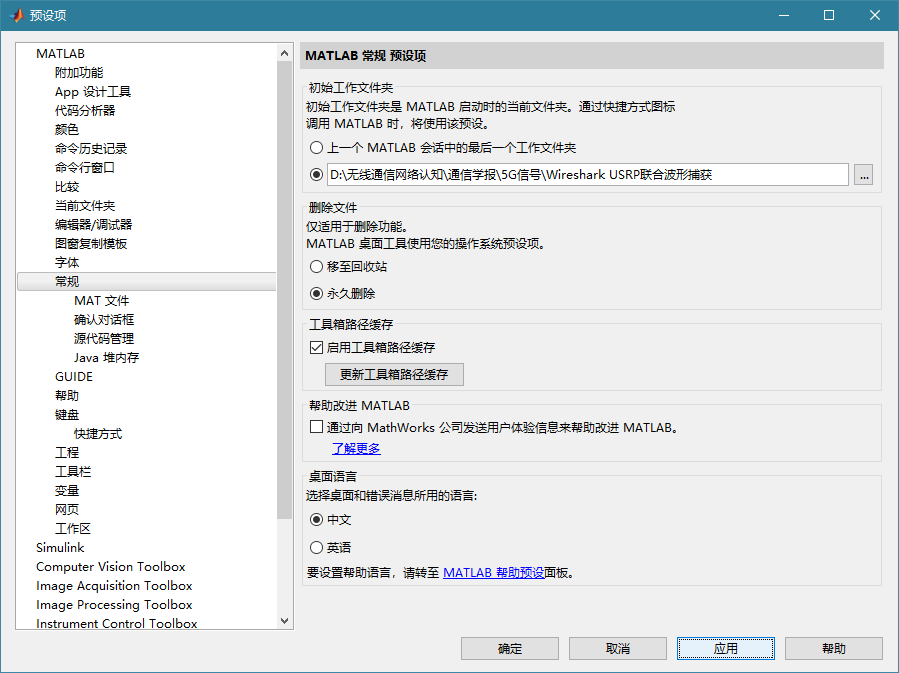
Task: Click the initial working folder path field
Action: (588, 175)
